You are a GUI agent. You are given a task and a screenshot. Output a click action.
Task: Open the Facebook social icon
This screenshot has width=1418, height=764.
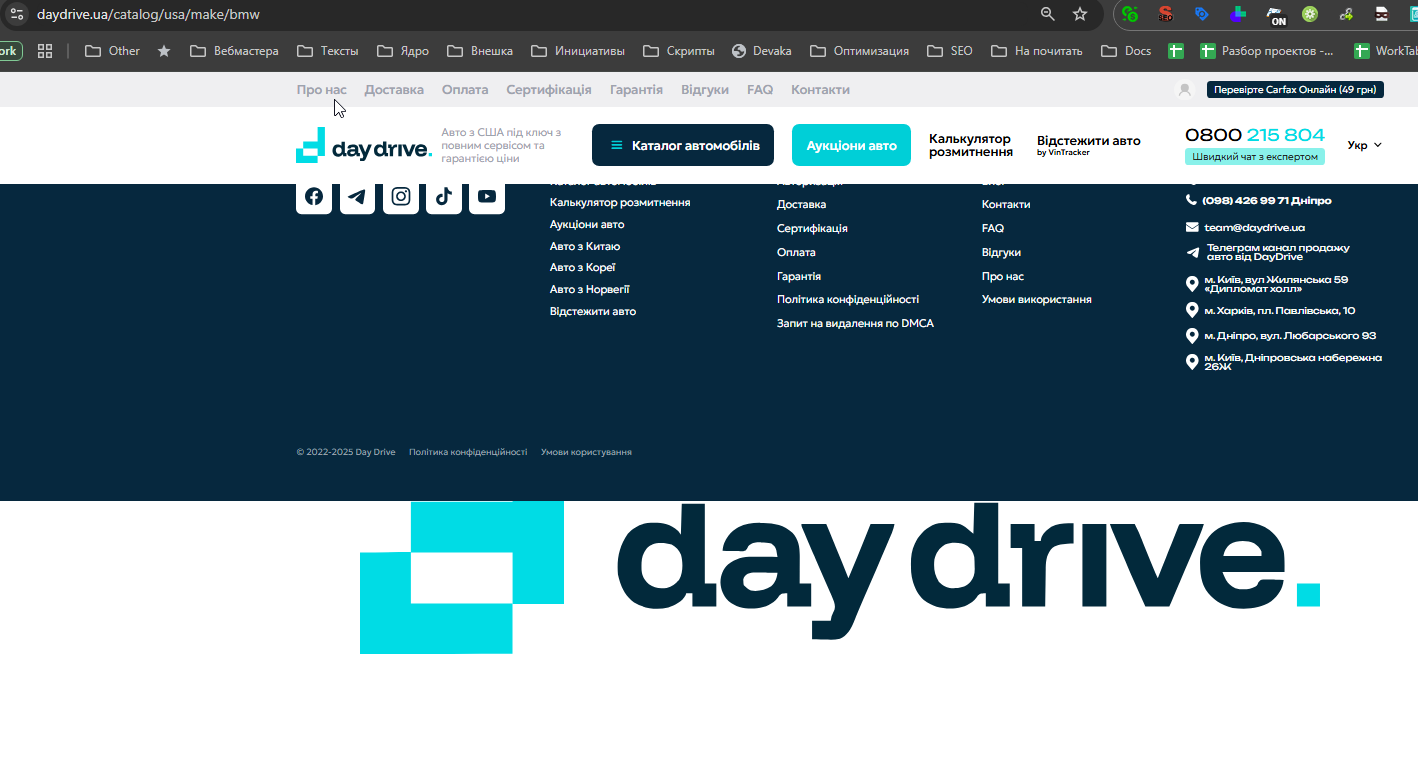314,197
